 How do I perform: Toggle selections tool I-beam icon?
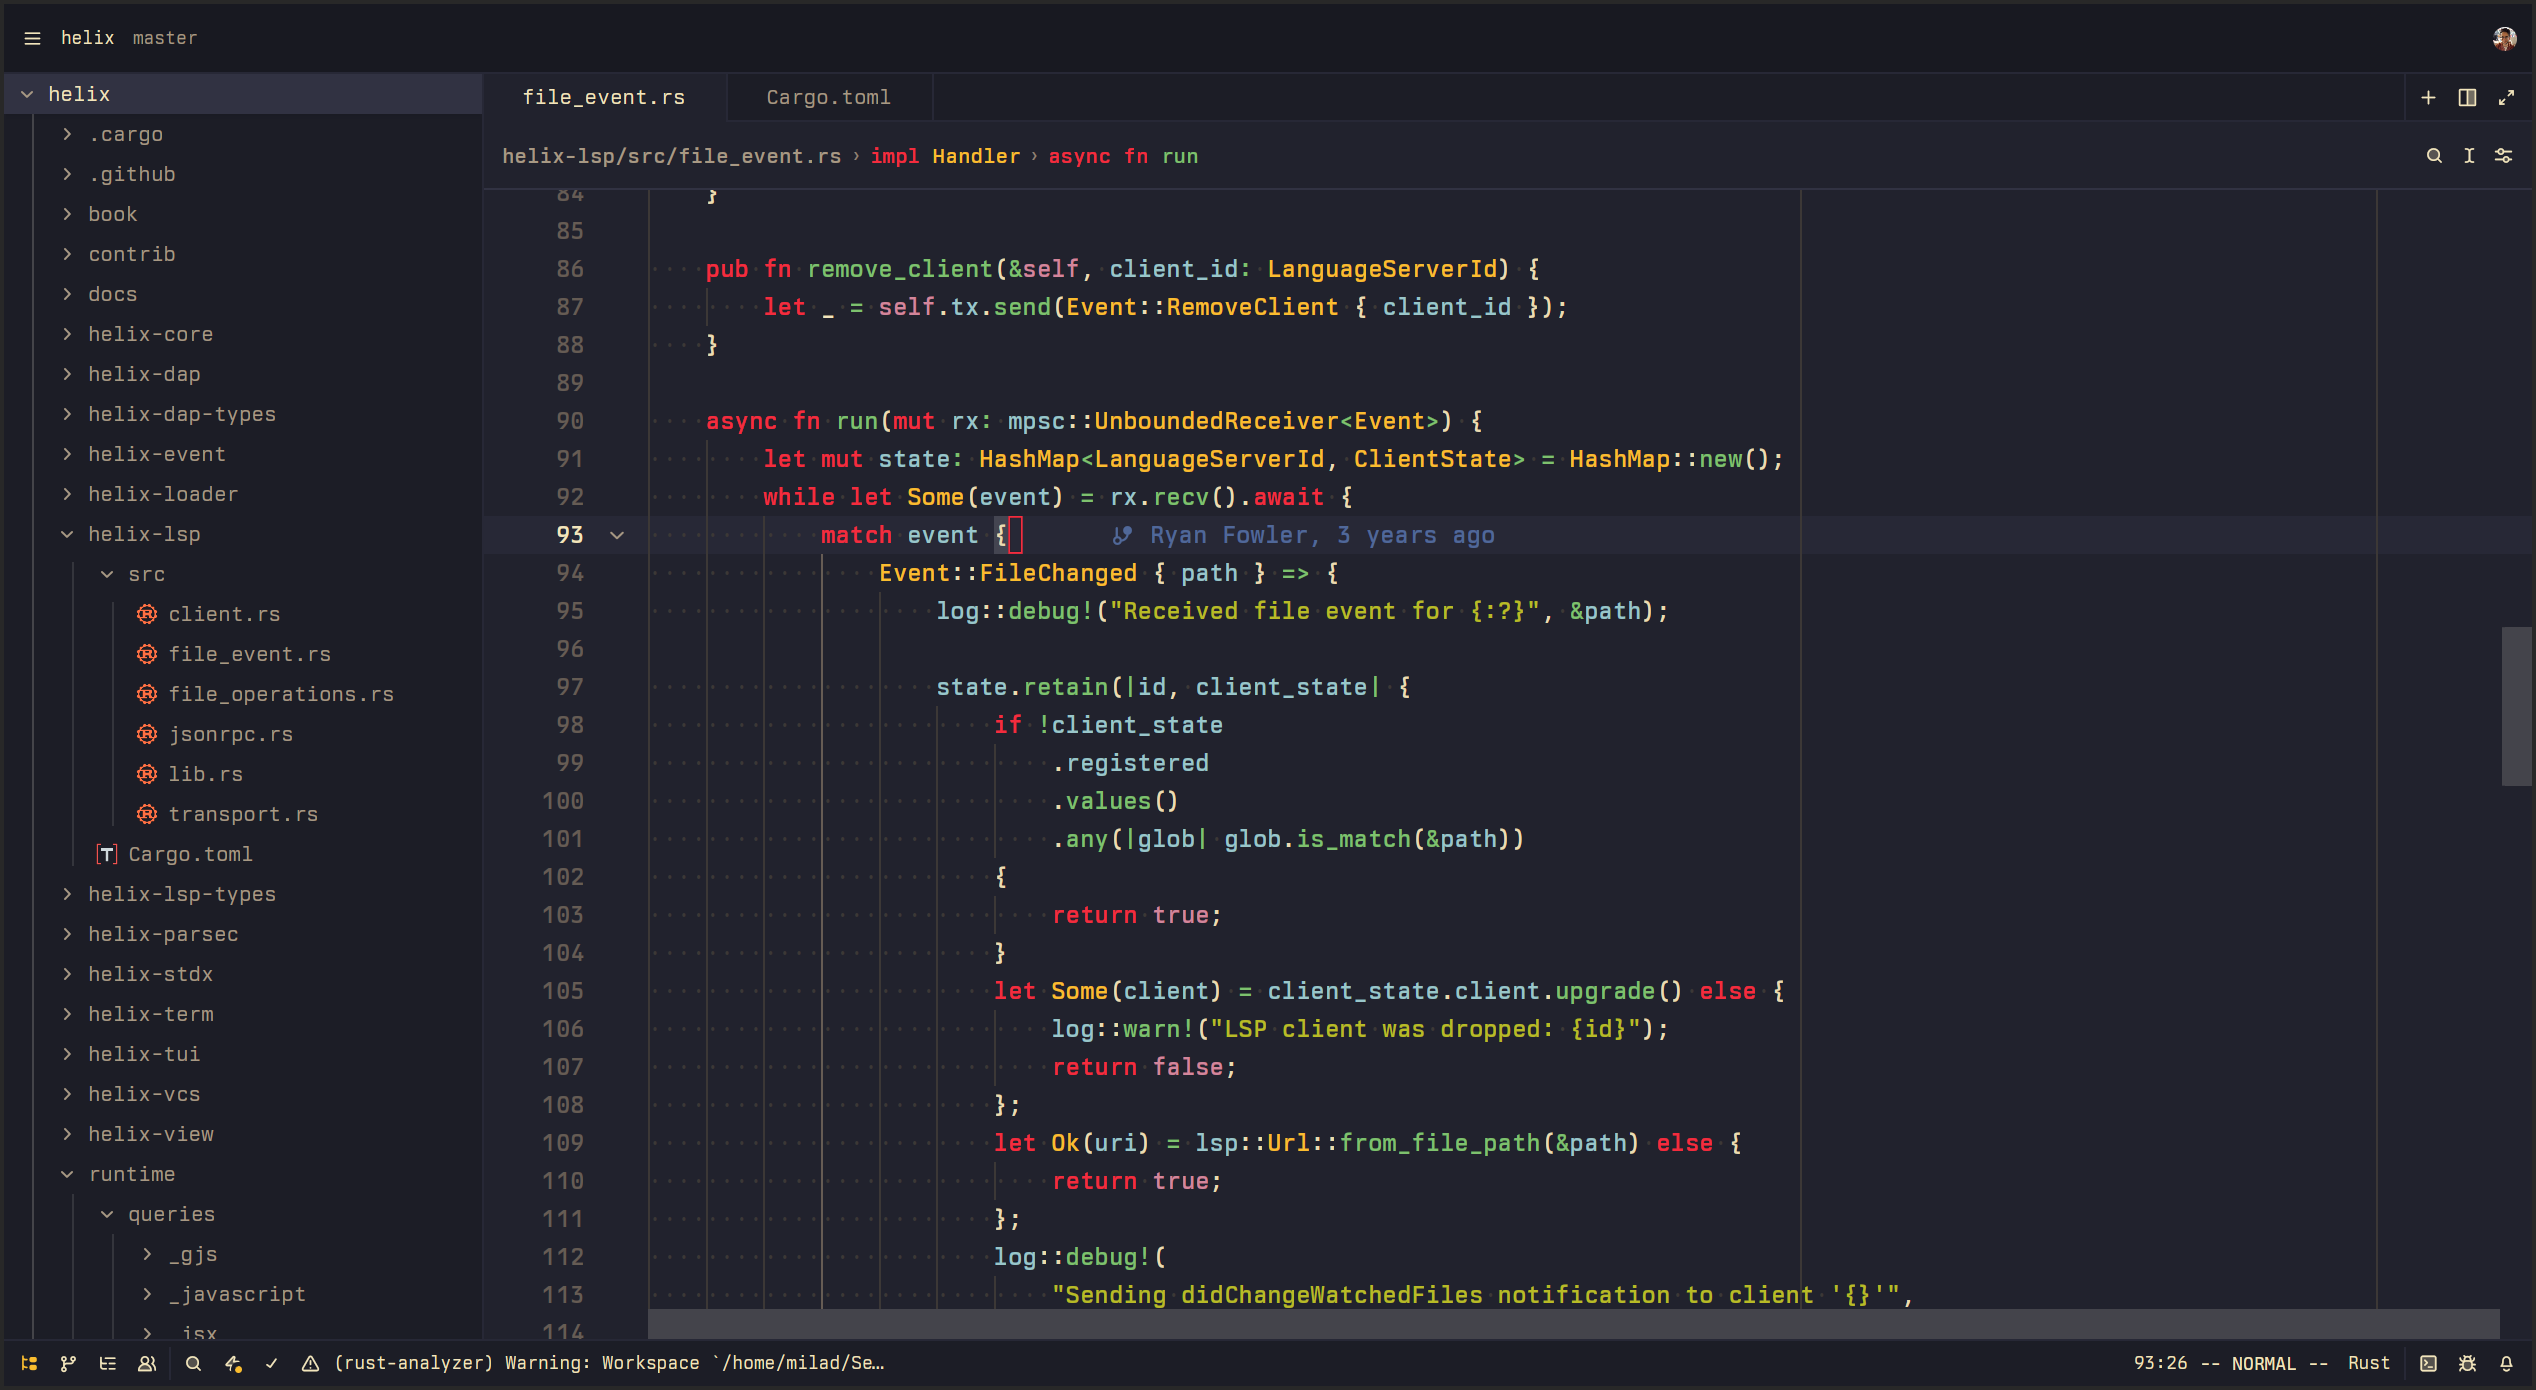(2469, 156)
